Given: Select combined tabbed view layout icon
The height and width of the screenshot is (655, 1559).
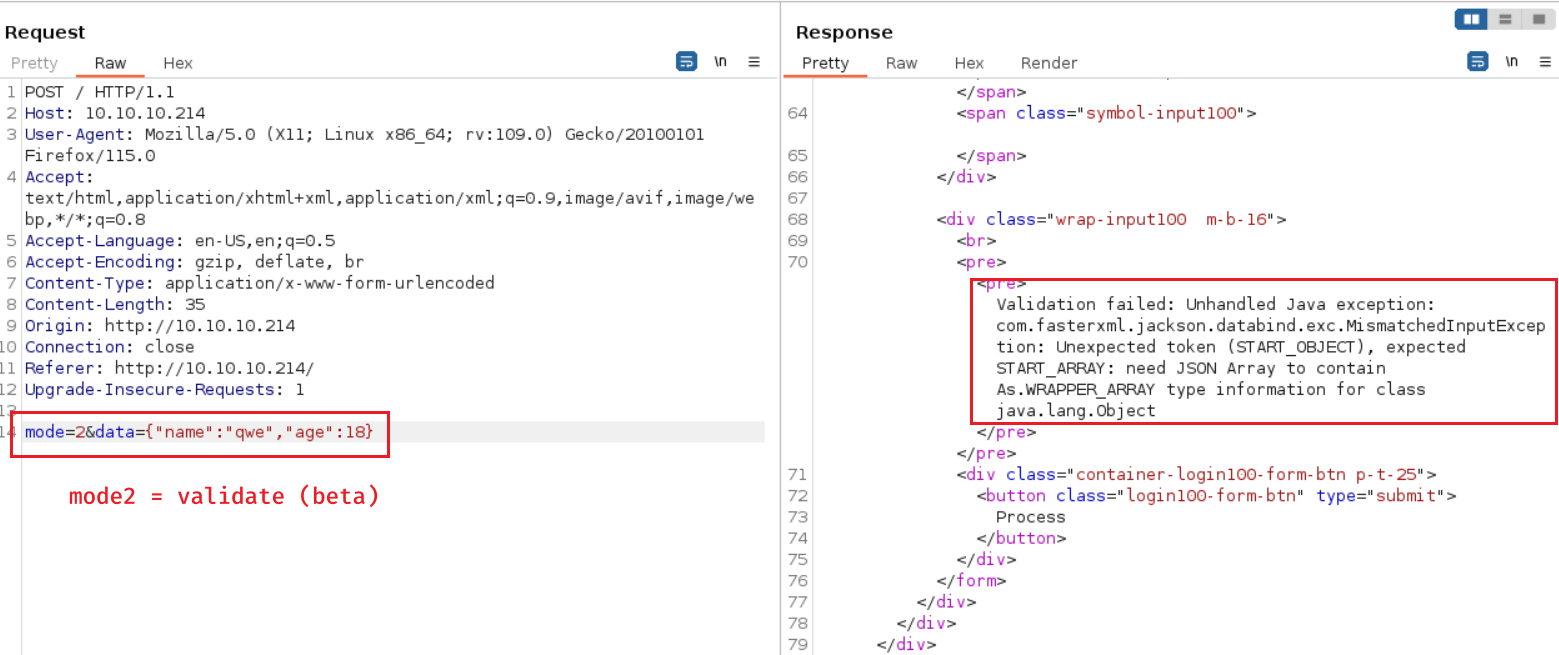Looking at the screenshot, I should (1536, 19).
